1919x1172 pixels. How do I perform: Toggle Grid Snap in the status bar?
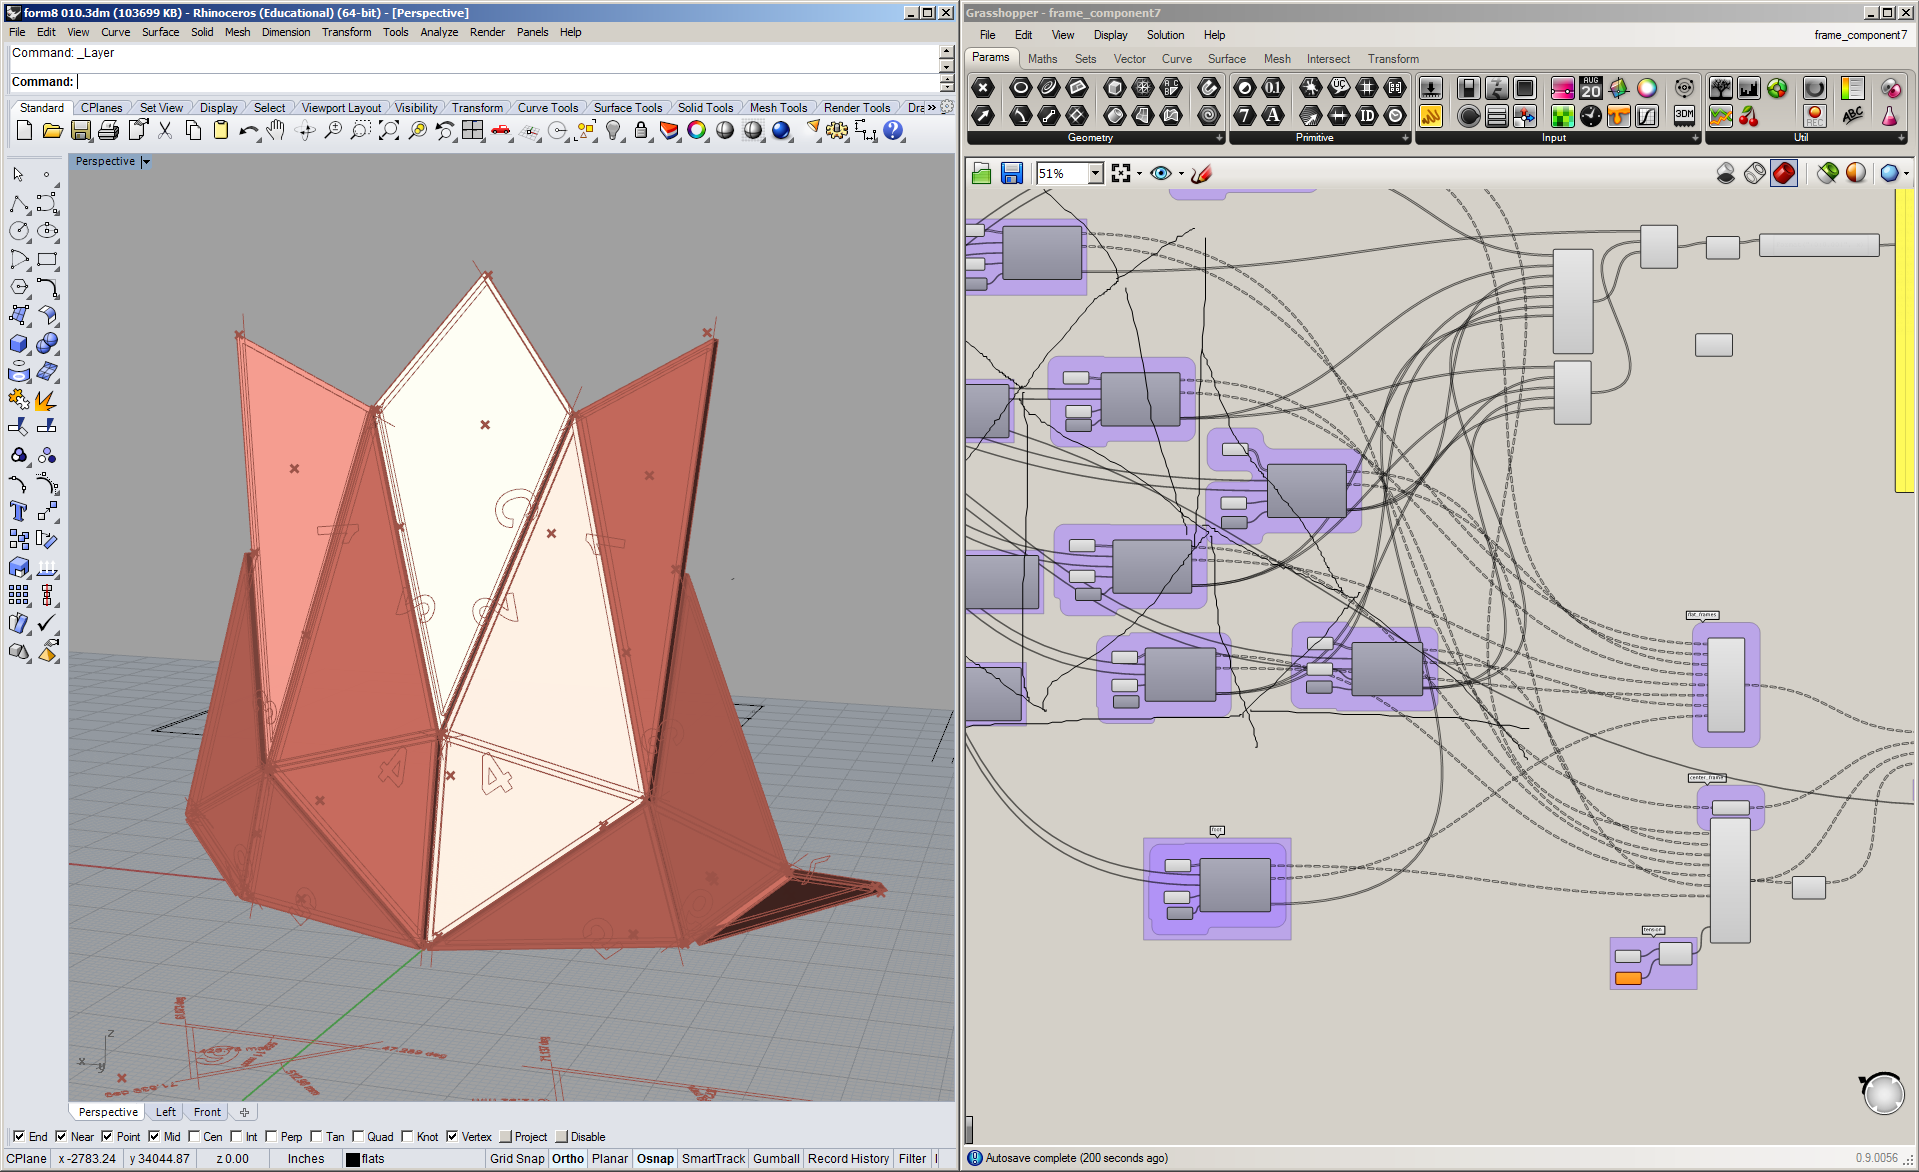coord(516,1159)
